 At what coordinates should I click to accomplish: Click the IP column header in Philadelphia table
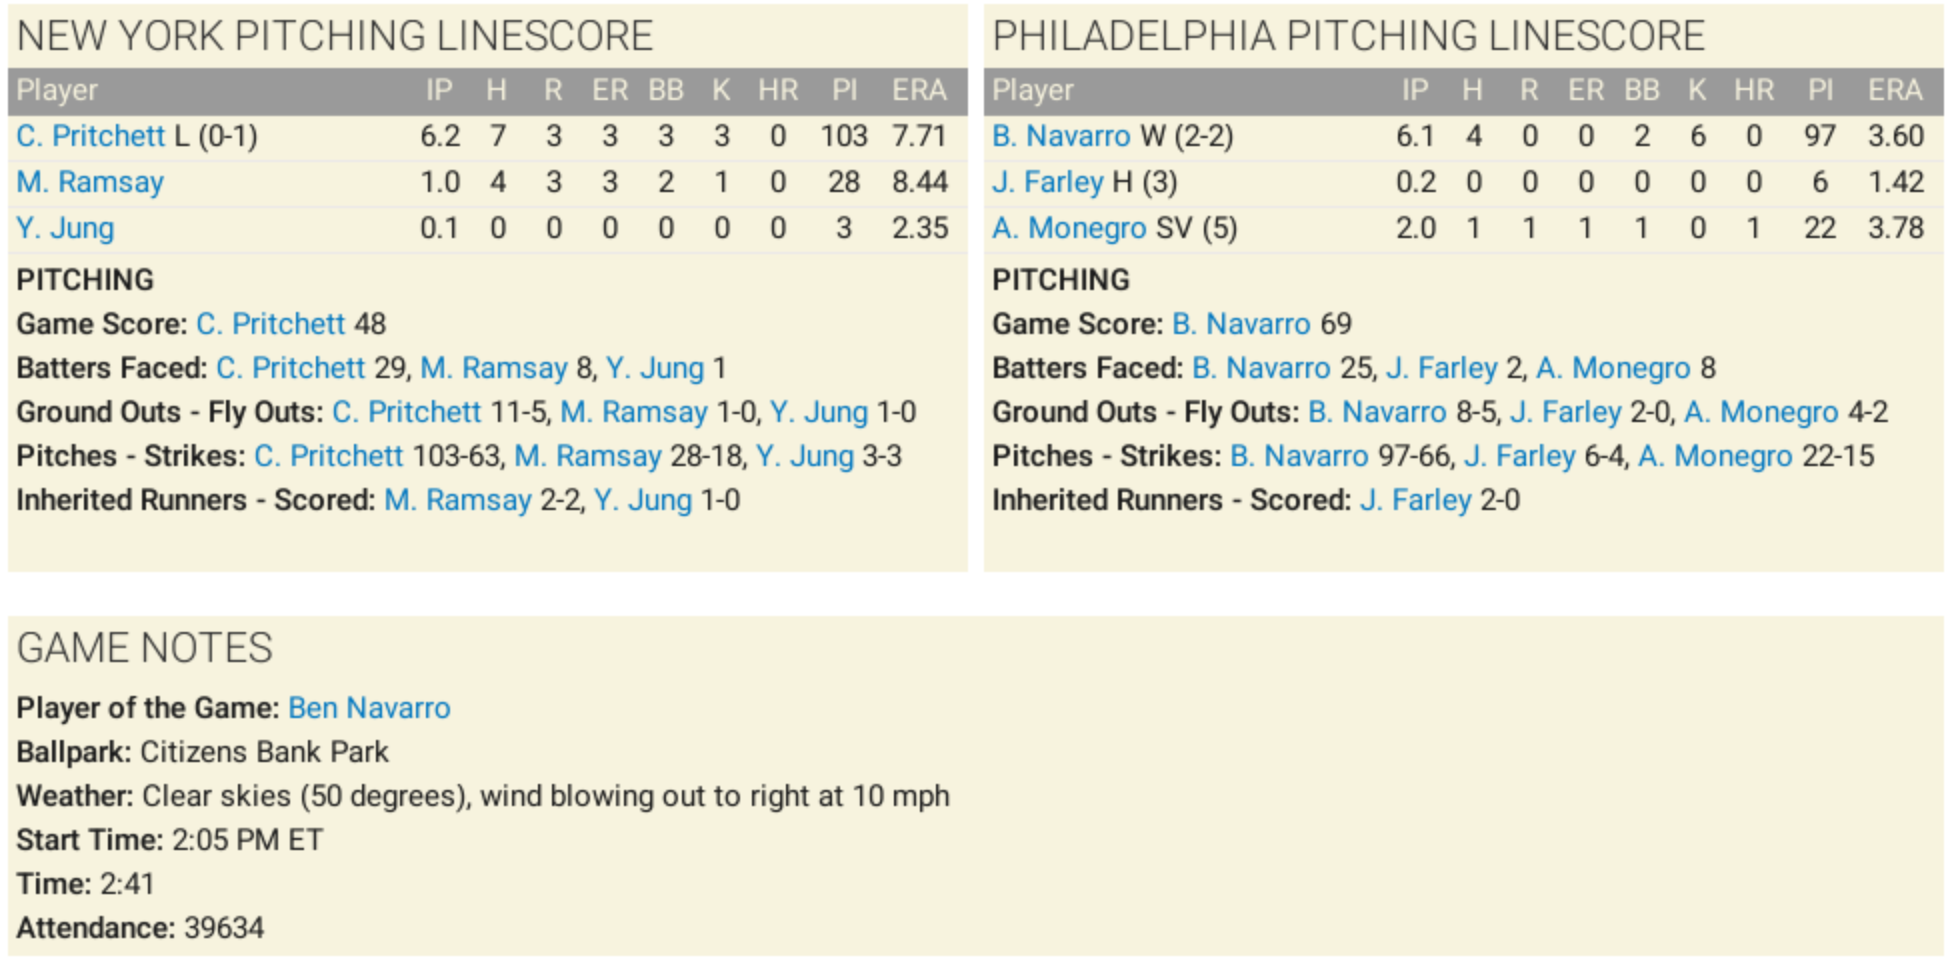tap(1414, 90)
